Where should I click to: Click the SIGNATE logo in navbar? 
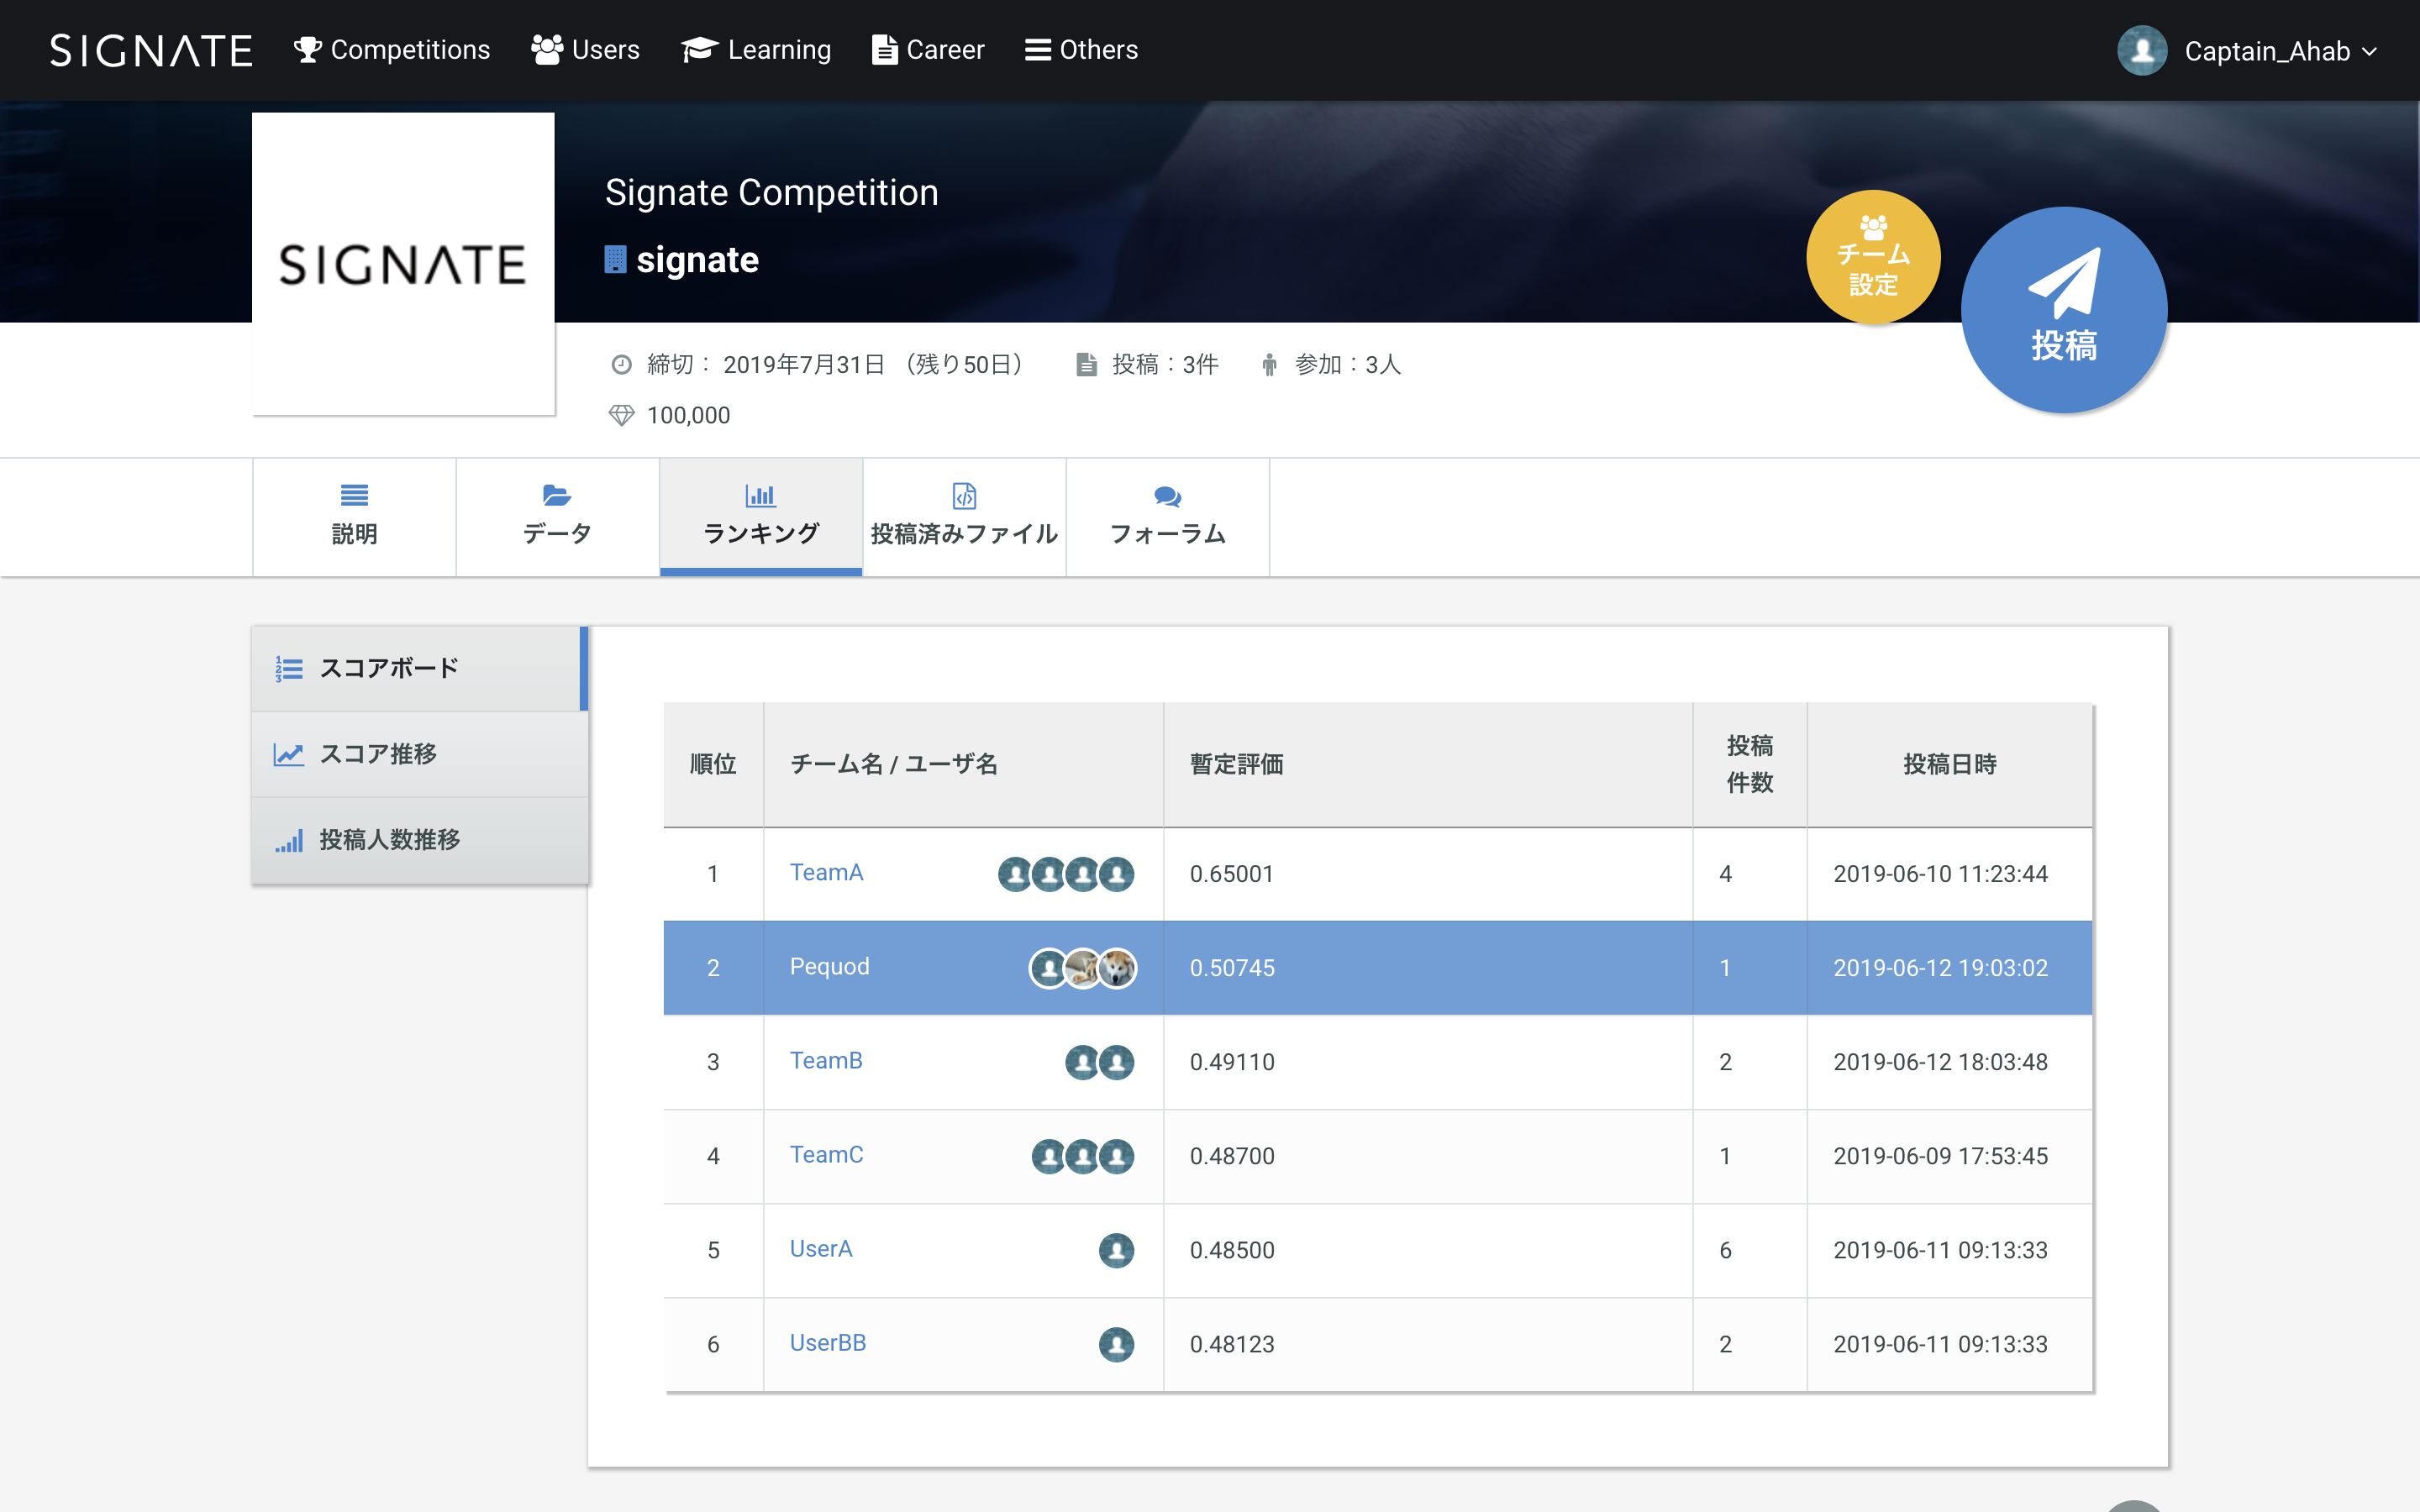point(151,51)
